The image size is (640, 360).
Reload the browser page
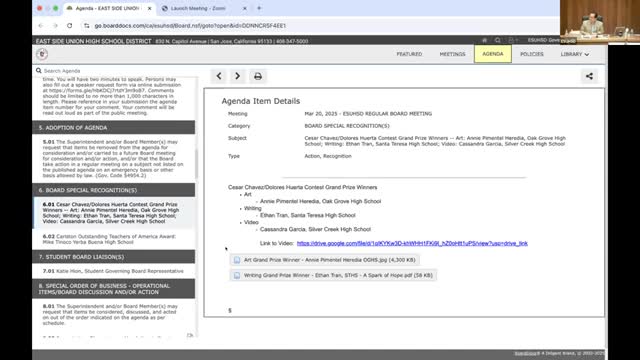[x=70, y=25]
